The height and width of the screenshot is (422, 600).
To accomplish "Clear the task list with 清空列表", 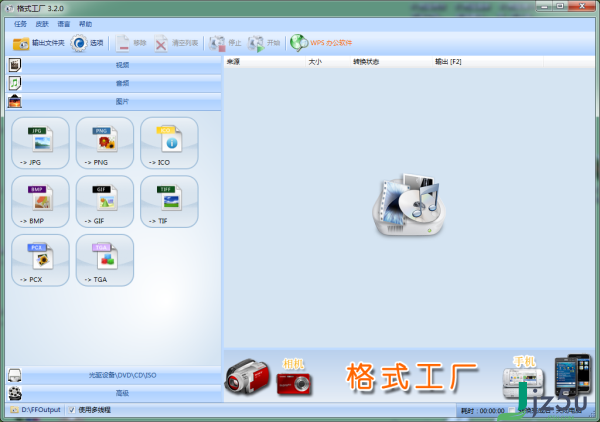I will pos(176,43).
